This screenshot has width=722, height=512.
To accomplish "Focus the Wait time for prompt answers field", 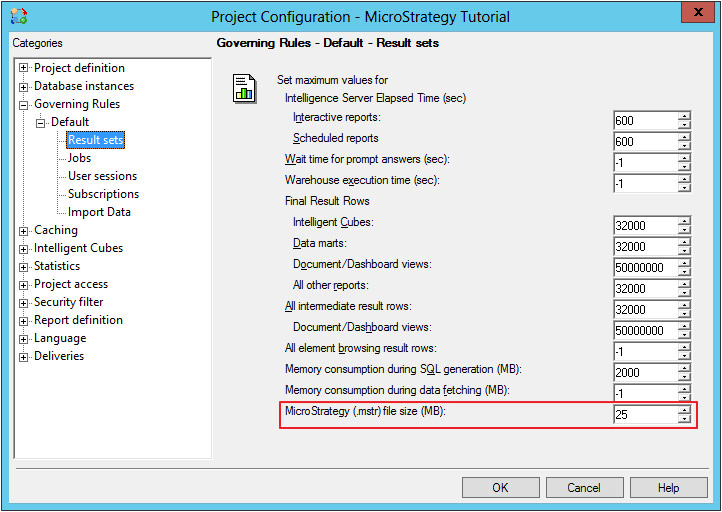I will pyautogui.click(x=646, y=163).
